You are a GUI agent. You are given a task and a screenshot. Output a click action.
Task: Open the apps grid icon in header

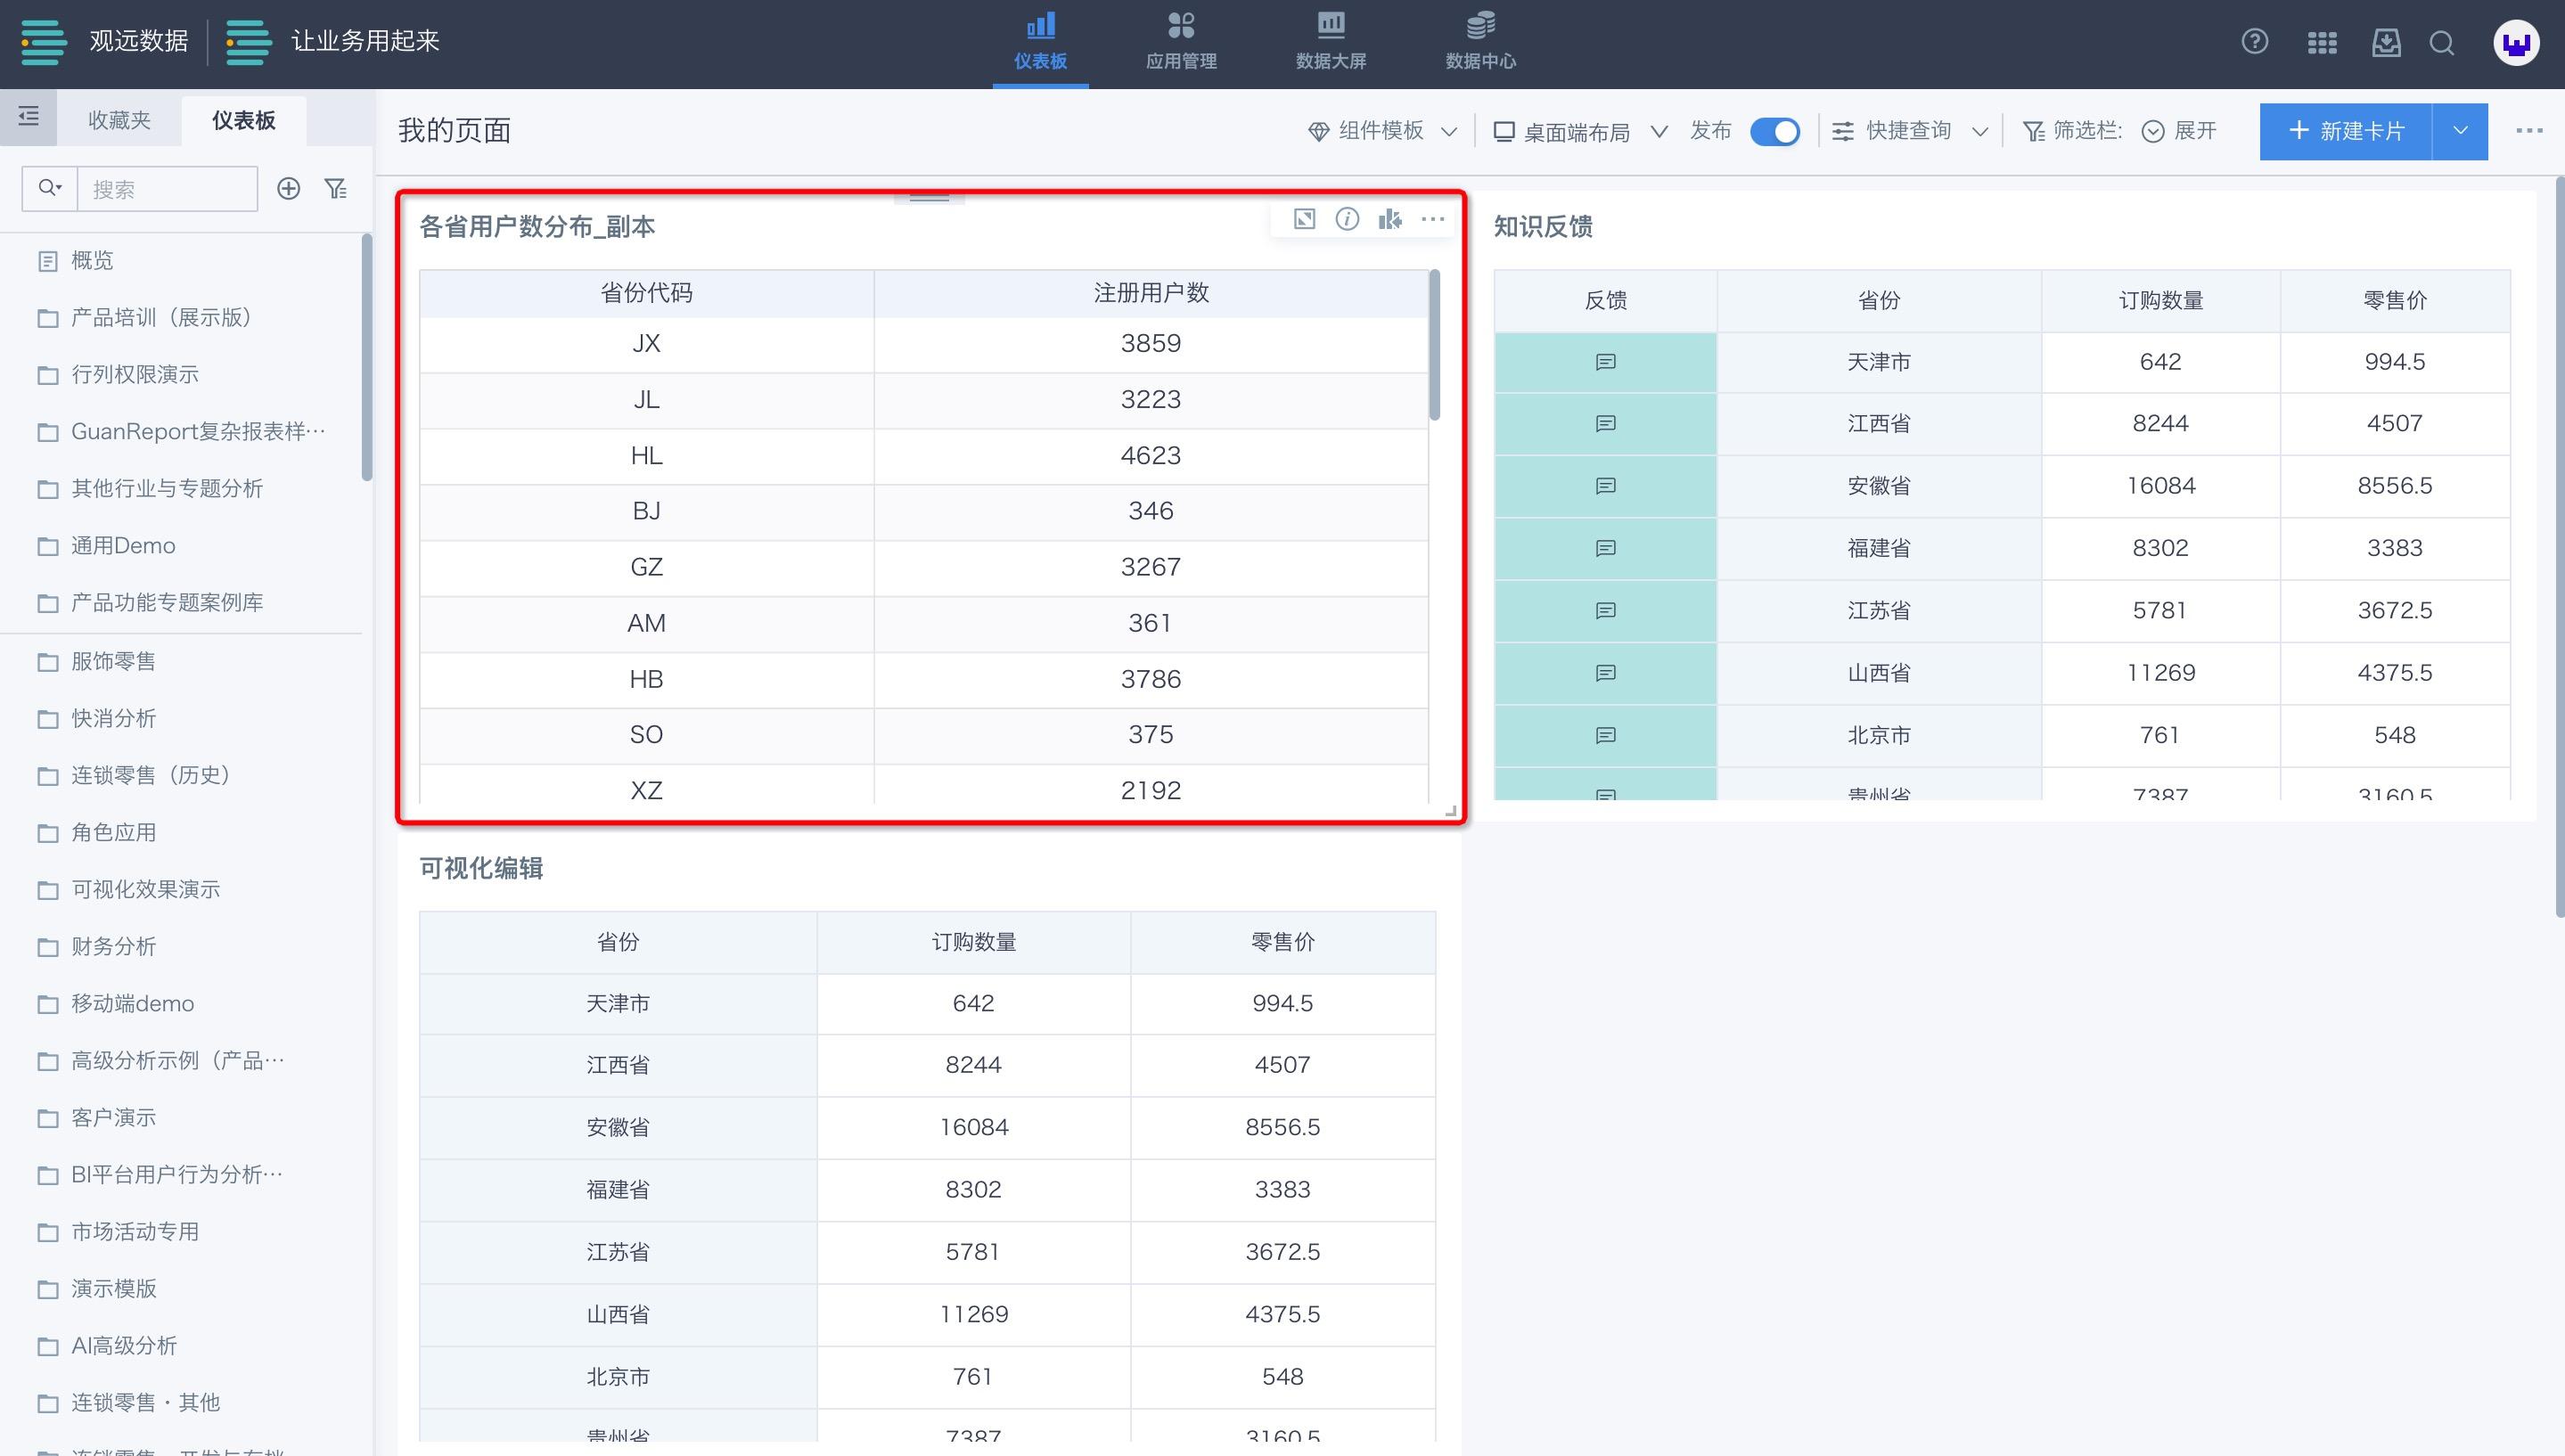pyautogui.click(x=2321, y=42)
